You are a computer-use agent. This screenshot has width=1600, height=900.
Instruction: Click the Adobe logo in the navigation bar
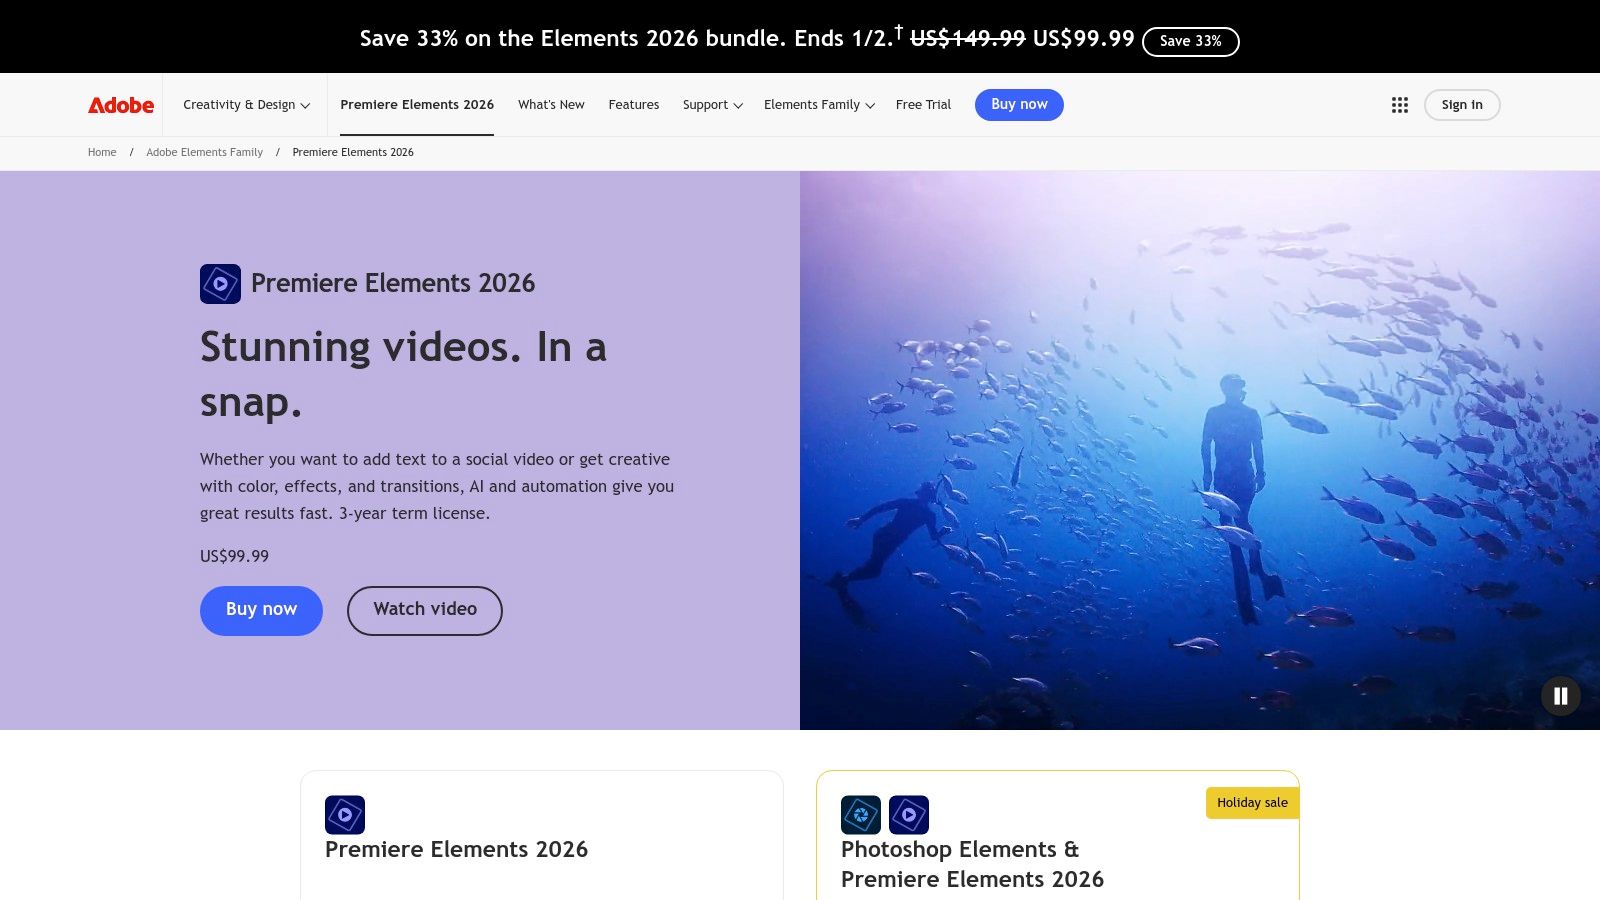coord(120,104)
